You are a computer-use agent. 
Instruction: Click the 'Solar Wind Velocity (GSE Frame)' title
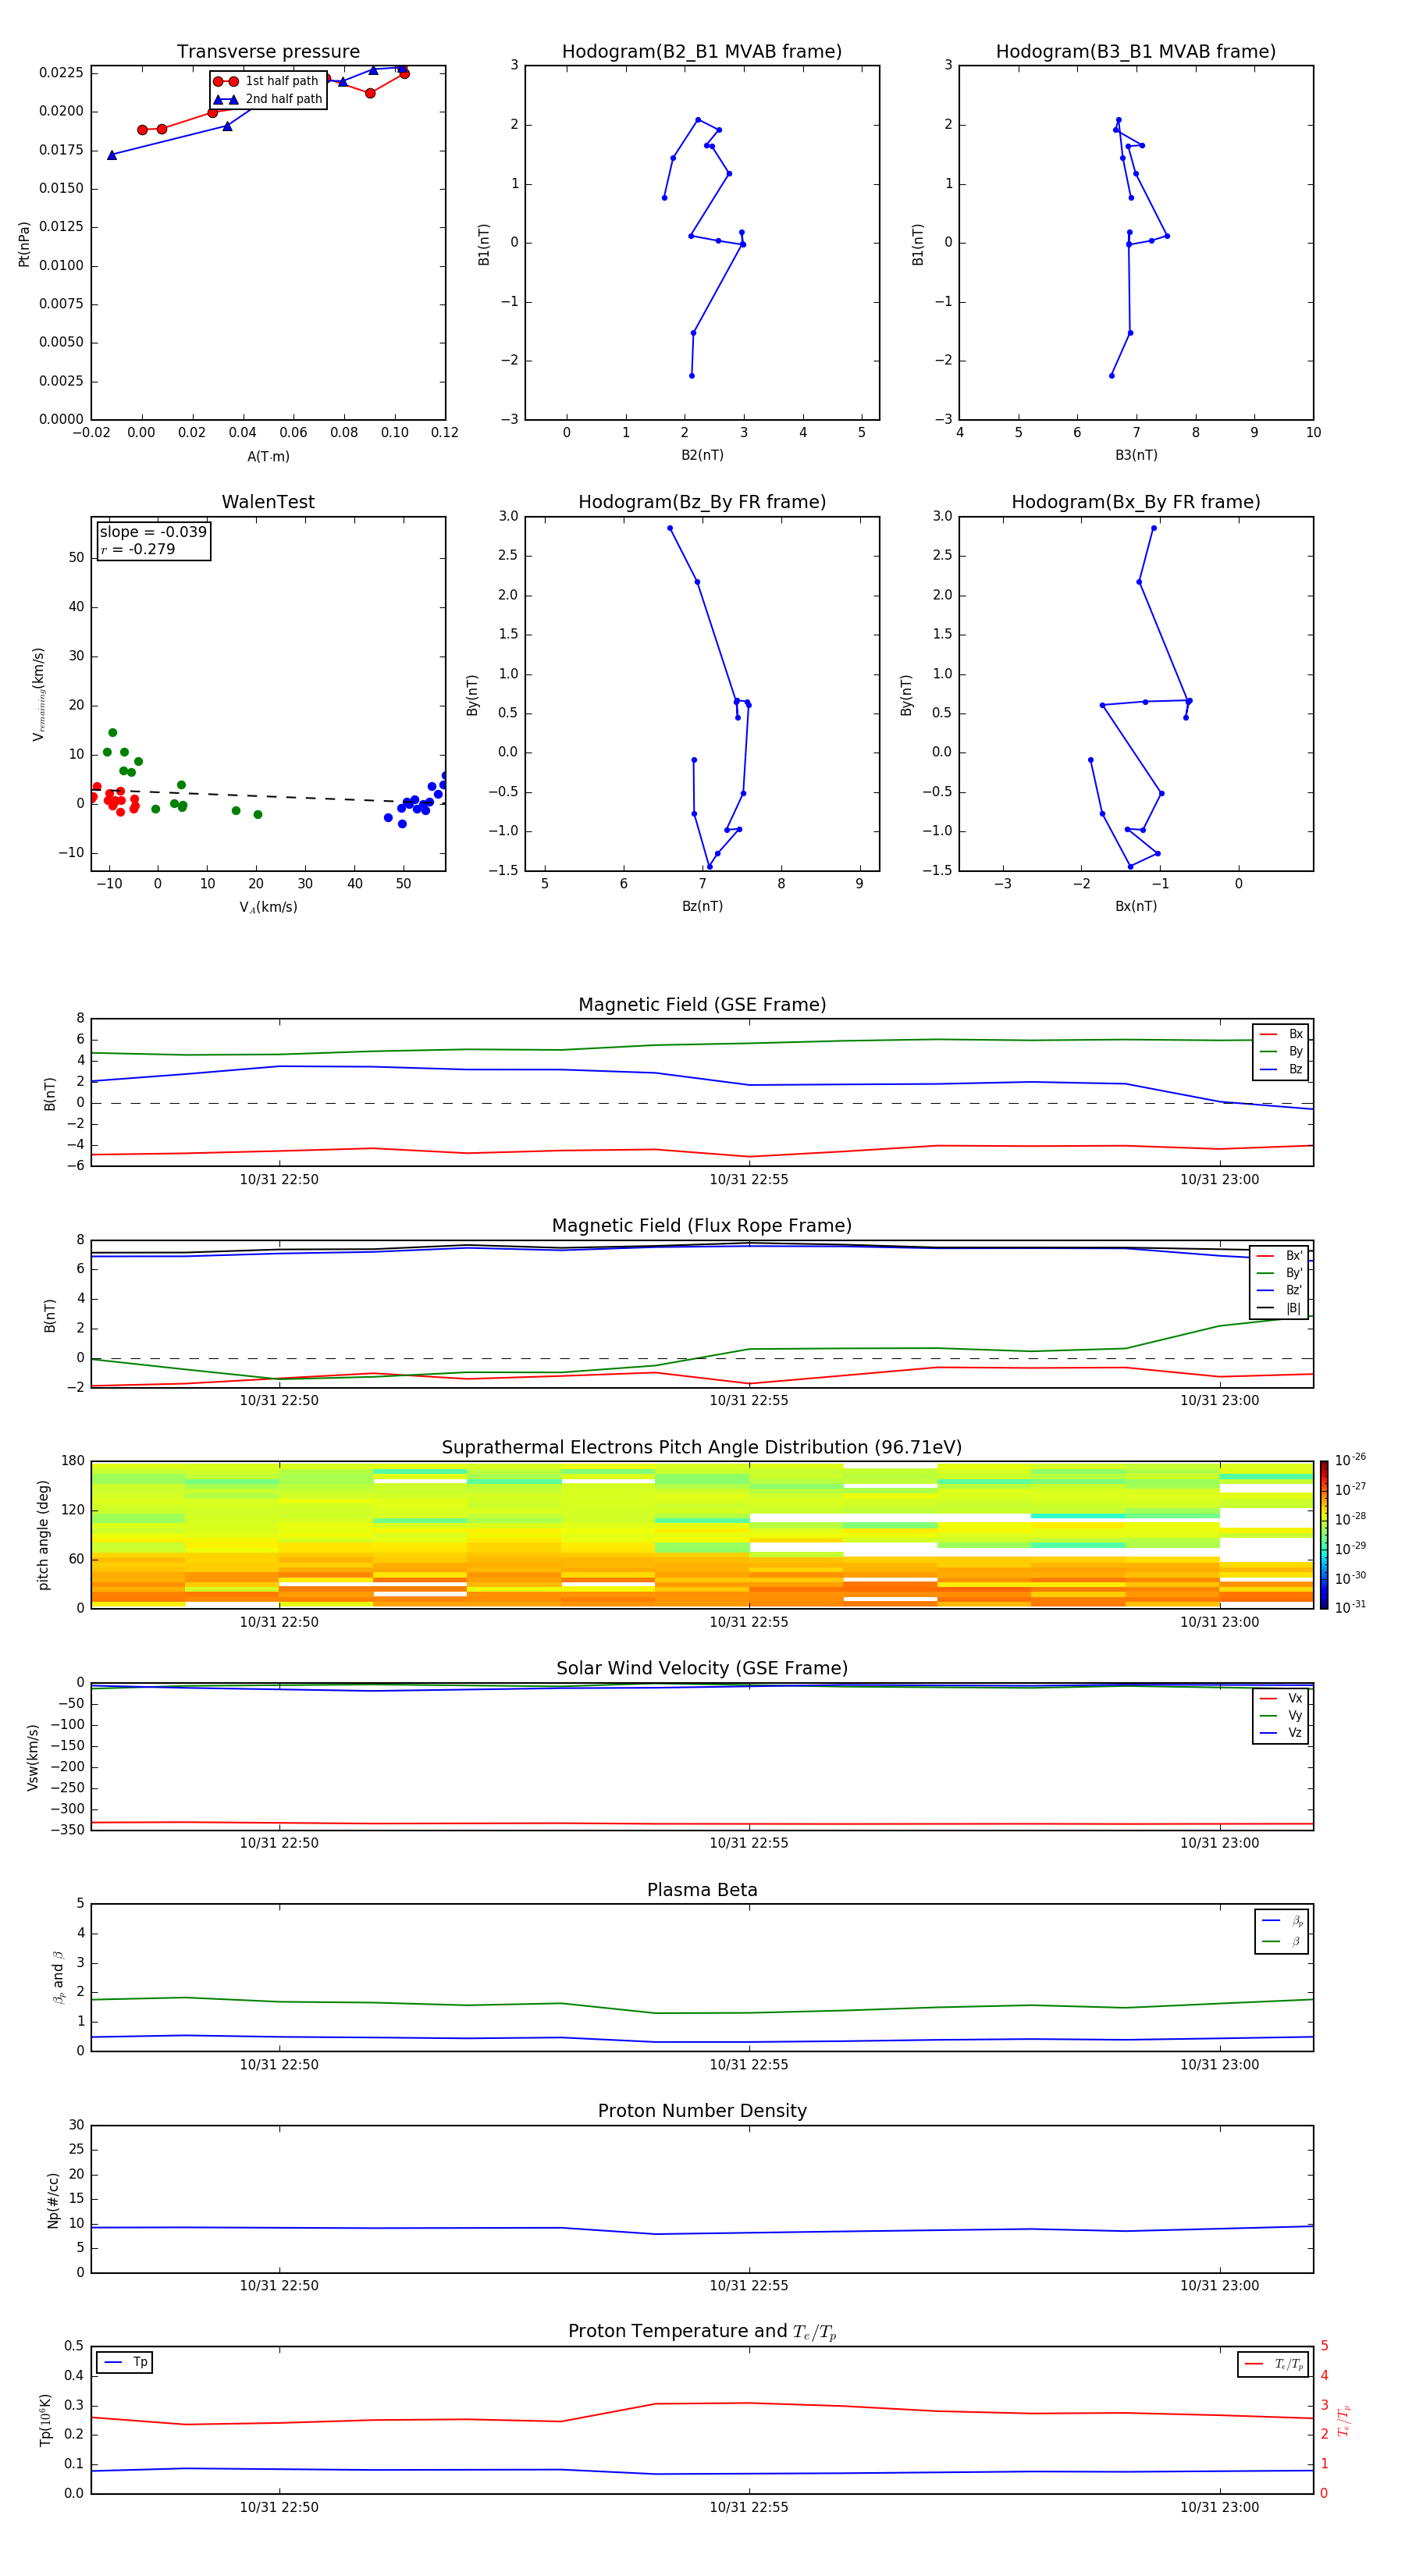(x=701, y=1668)
